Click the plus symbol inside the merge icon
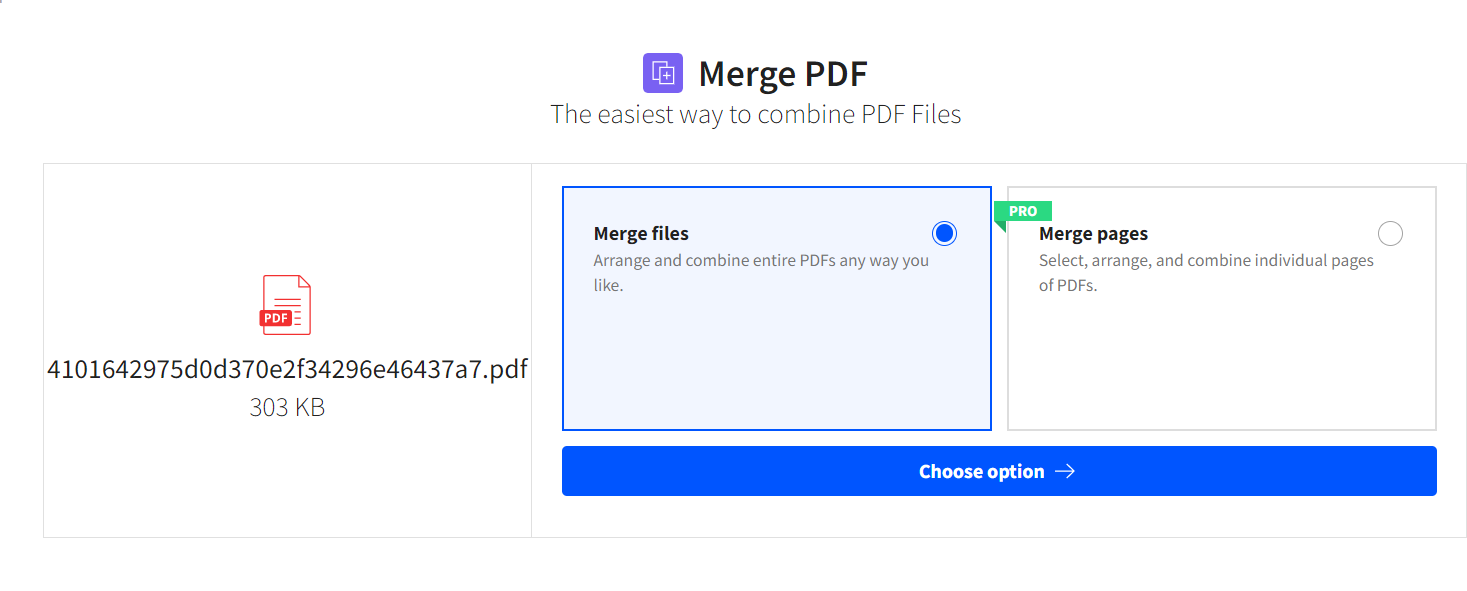The image size is (1467, 591). (x=666, y=76)
